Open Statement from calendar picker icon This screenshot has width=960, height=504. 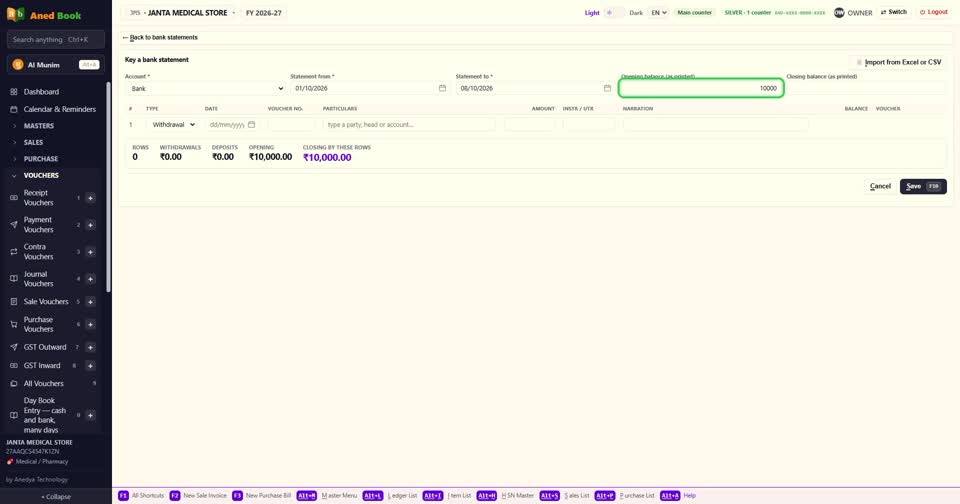[442, 88]
